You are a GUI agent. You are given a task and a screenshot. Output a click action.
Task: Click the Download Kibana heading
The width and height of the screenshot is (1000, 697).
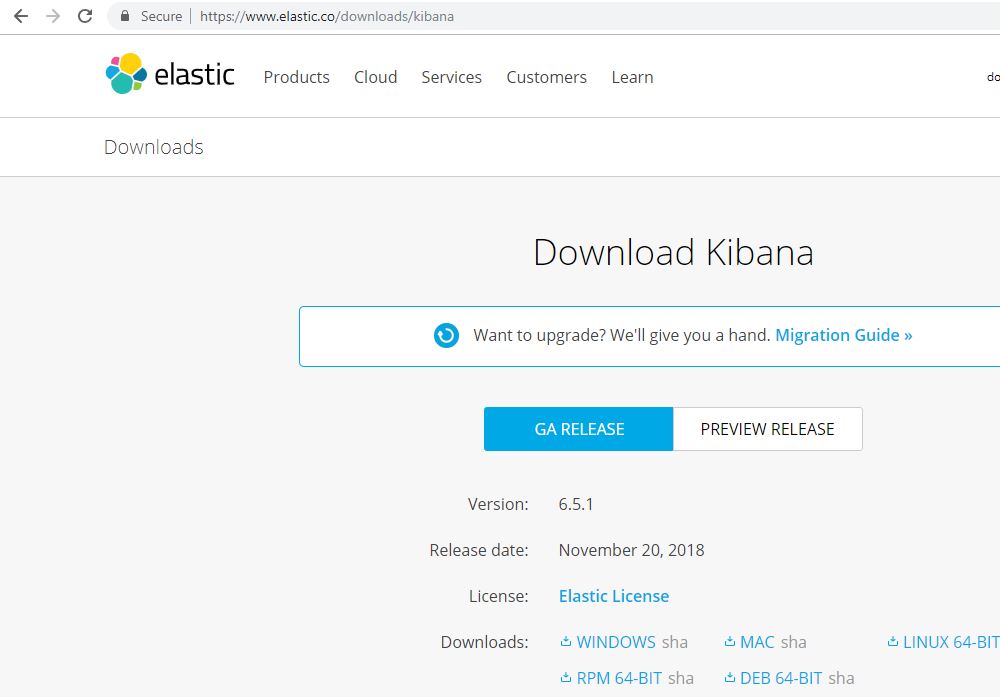point(673,253)
